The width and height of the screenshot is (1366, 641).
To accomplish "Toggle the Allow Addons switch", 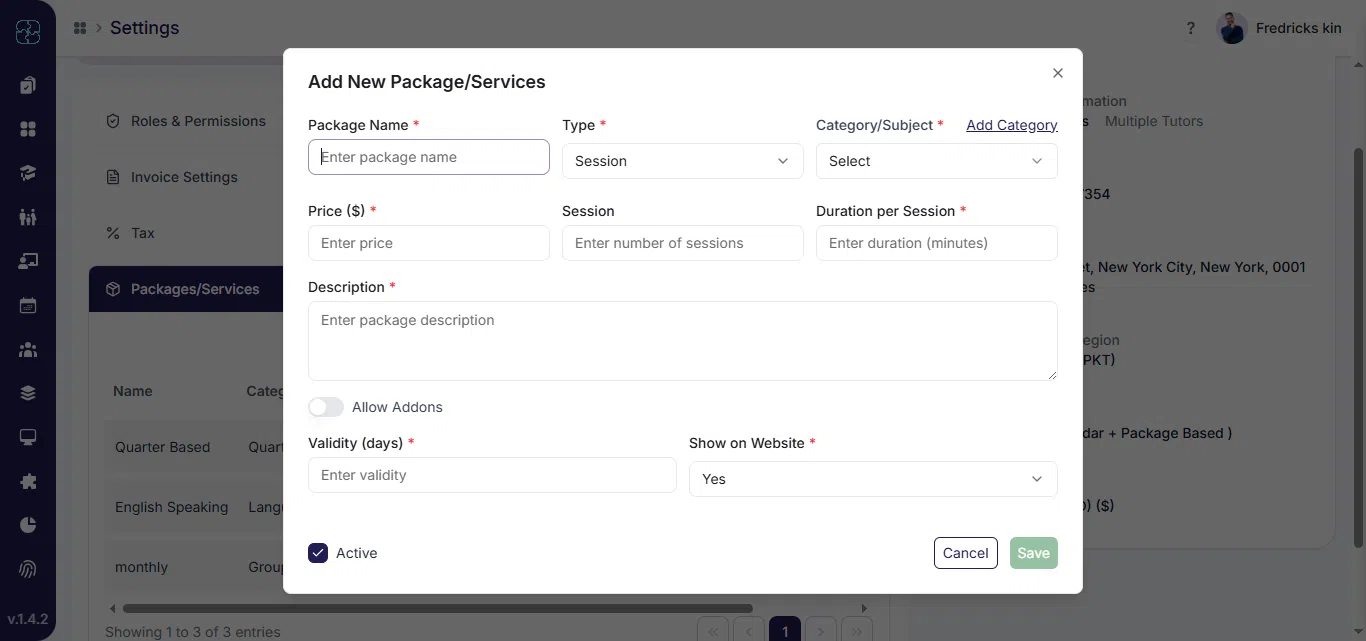I will tap(326, 407).
